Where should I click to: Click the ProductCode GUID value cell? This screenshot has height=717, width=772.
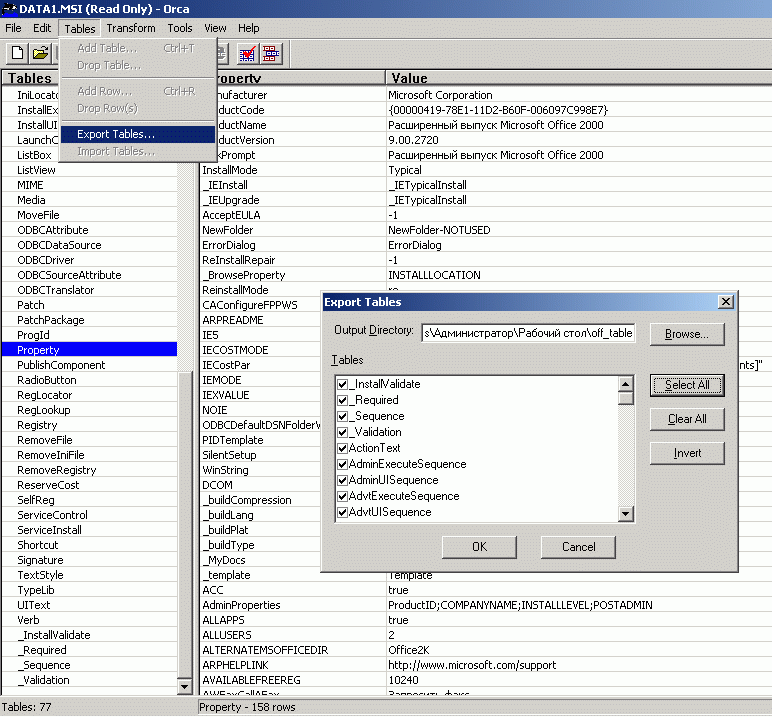(579, 110)
